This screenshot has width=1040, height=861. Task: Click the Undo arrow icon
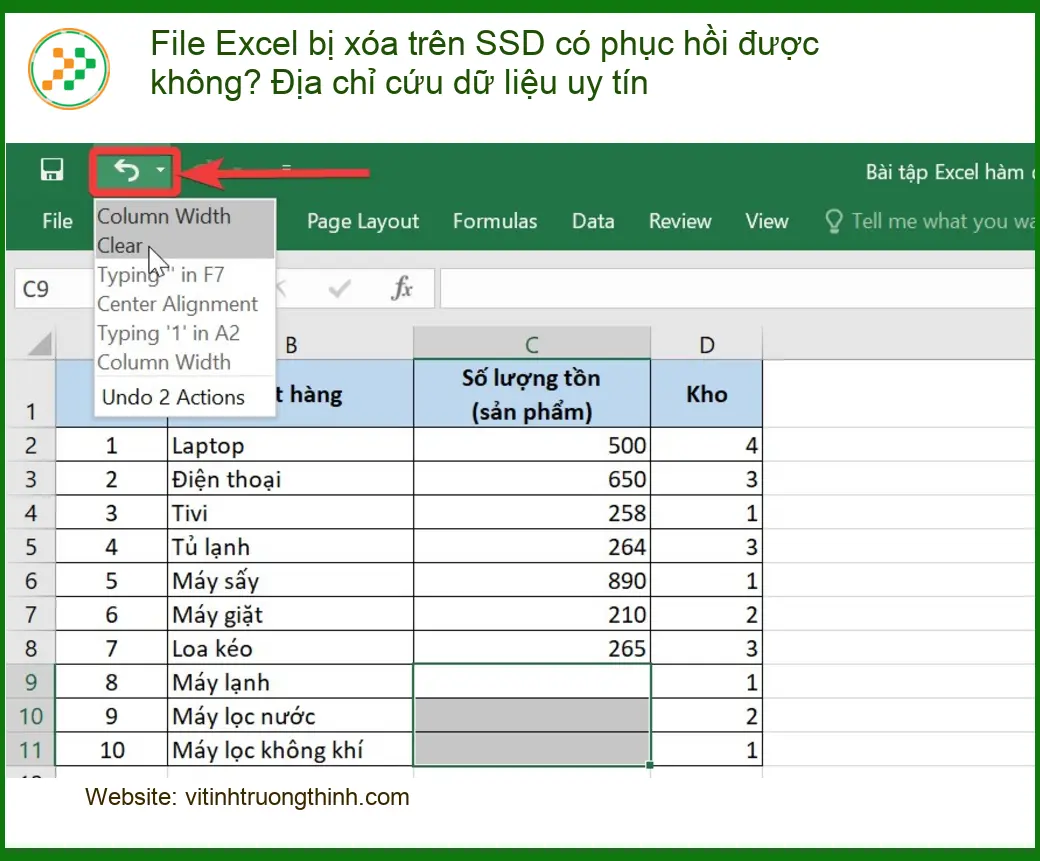126,170
